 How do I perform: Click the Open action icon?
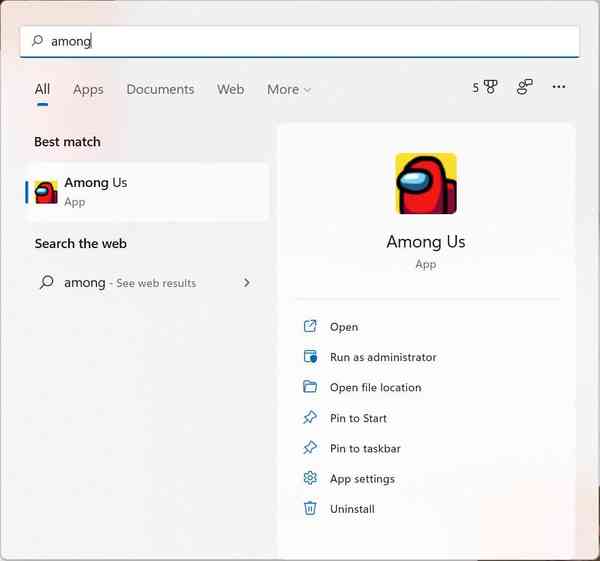[x=310, y=326]
